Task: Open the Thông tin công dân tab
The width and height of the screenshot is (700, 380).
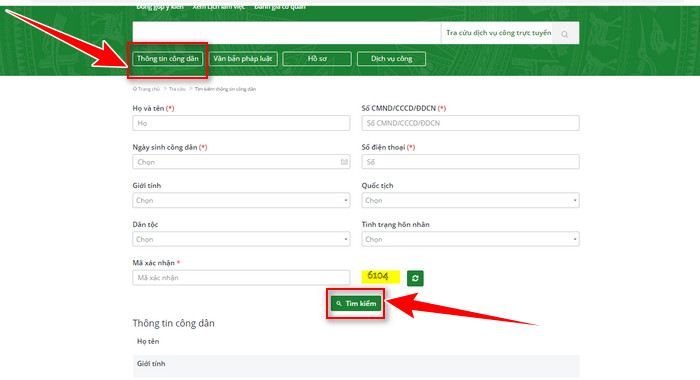Action: click(x=167, y=58)
